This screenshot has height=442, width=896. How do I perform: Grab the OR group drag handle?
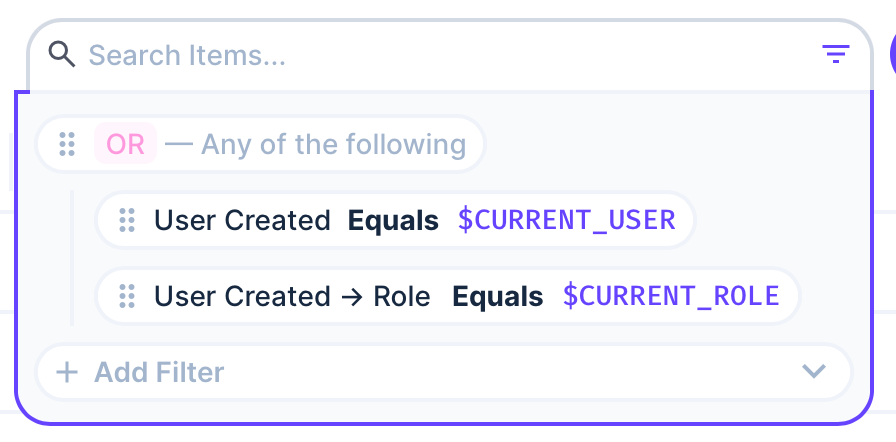(x=67, y=144)
